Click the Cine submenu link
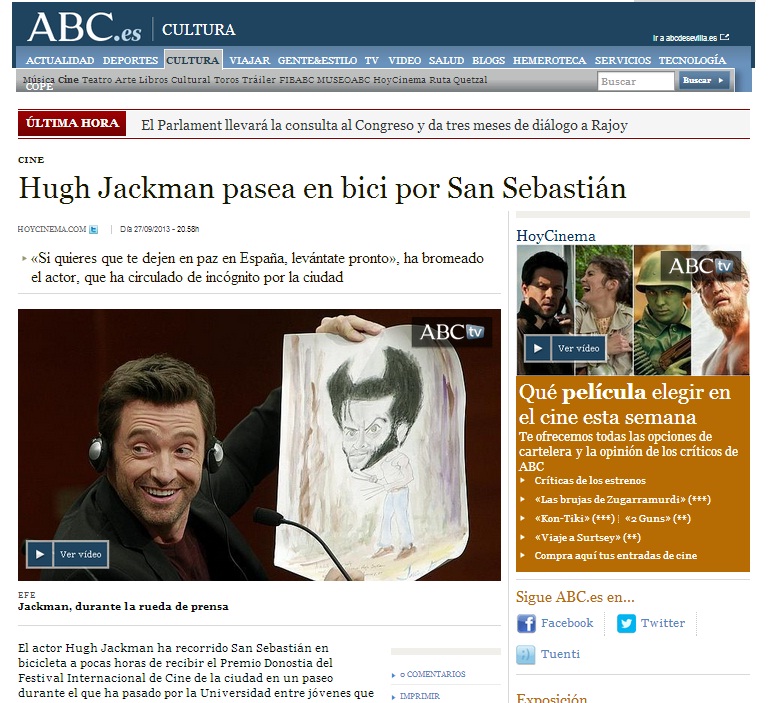 click(68, 79)
